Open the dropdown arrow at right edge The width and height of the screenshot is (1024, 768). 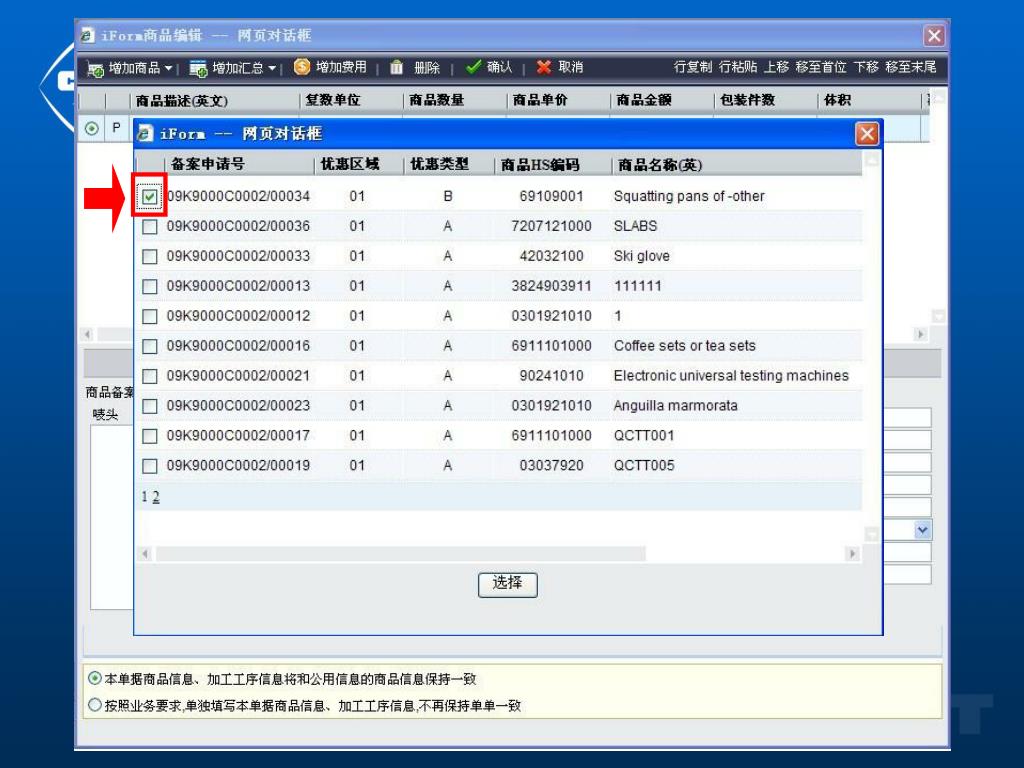pyautogui.click(x=922, y=530)
